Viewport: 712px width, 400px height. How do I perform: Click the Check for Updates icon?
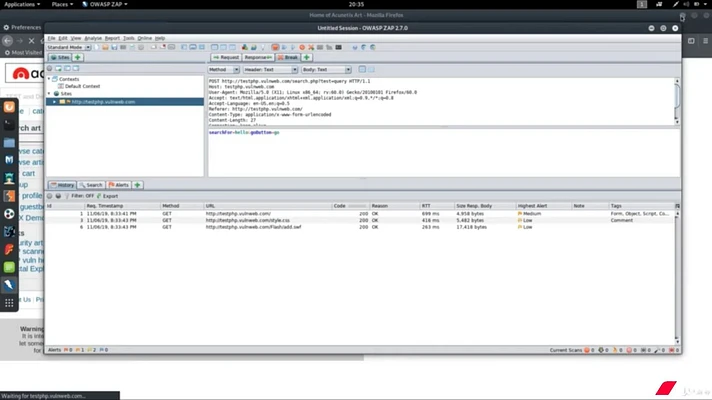coord(253,47)
